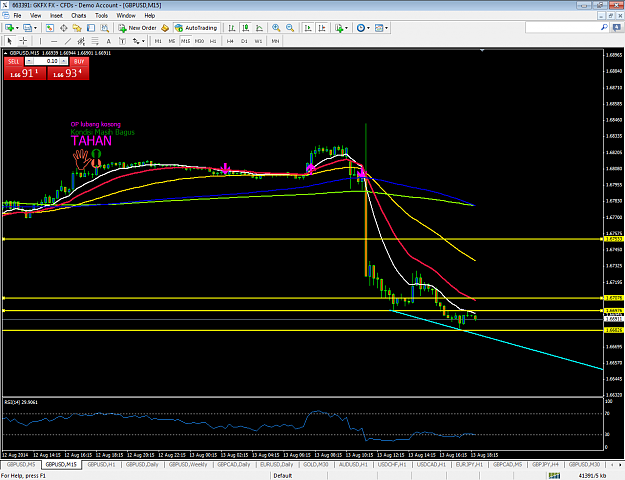
Task: Open the Window menu
Action: click(x=126, y=16)
